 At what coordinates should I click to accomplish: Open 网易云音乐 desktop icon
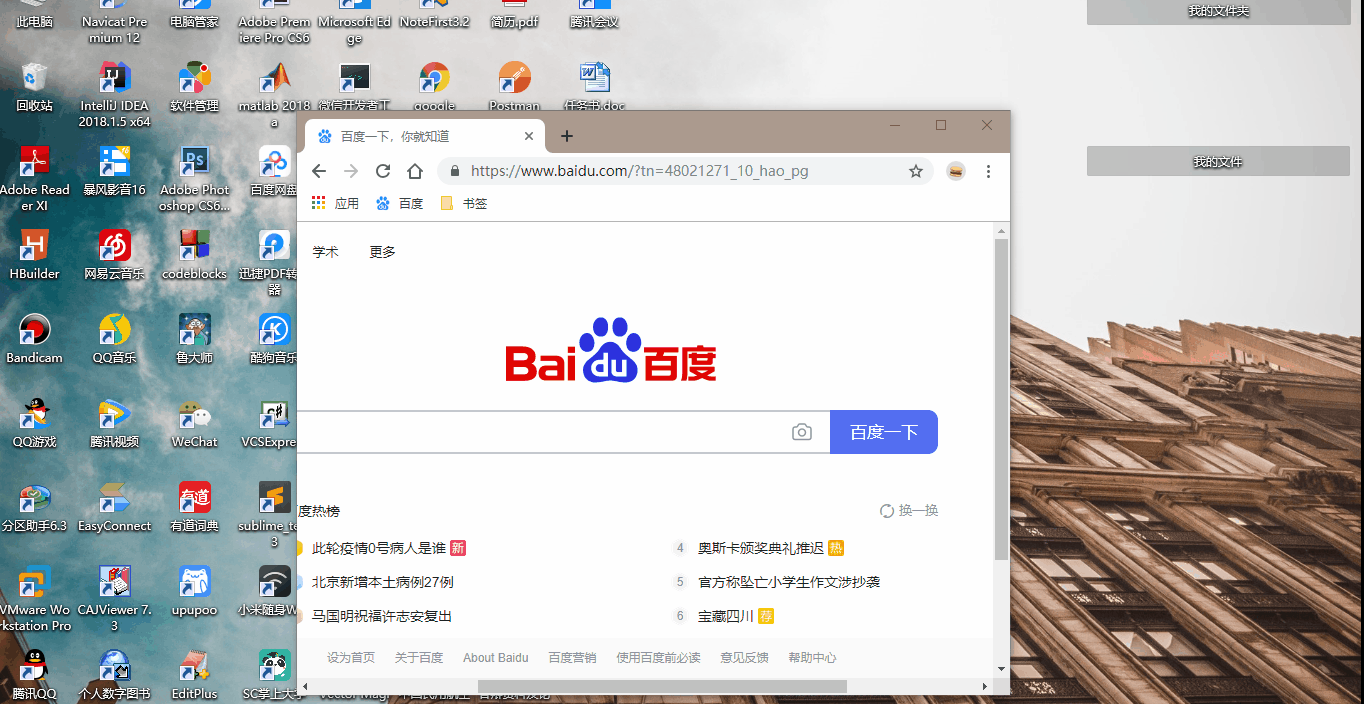click(115, 254)
